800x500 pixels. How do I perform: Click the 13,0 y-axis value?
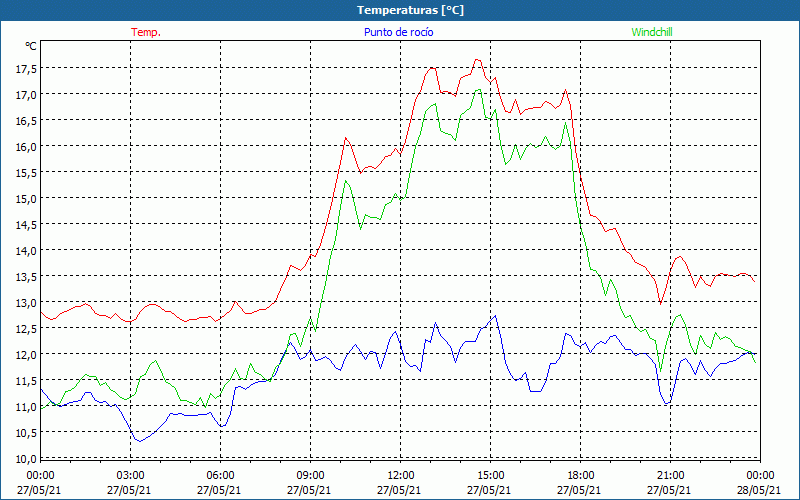point(25,304)
